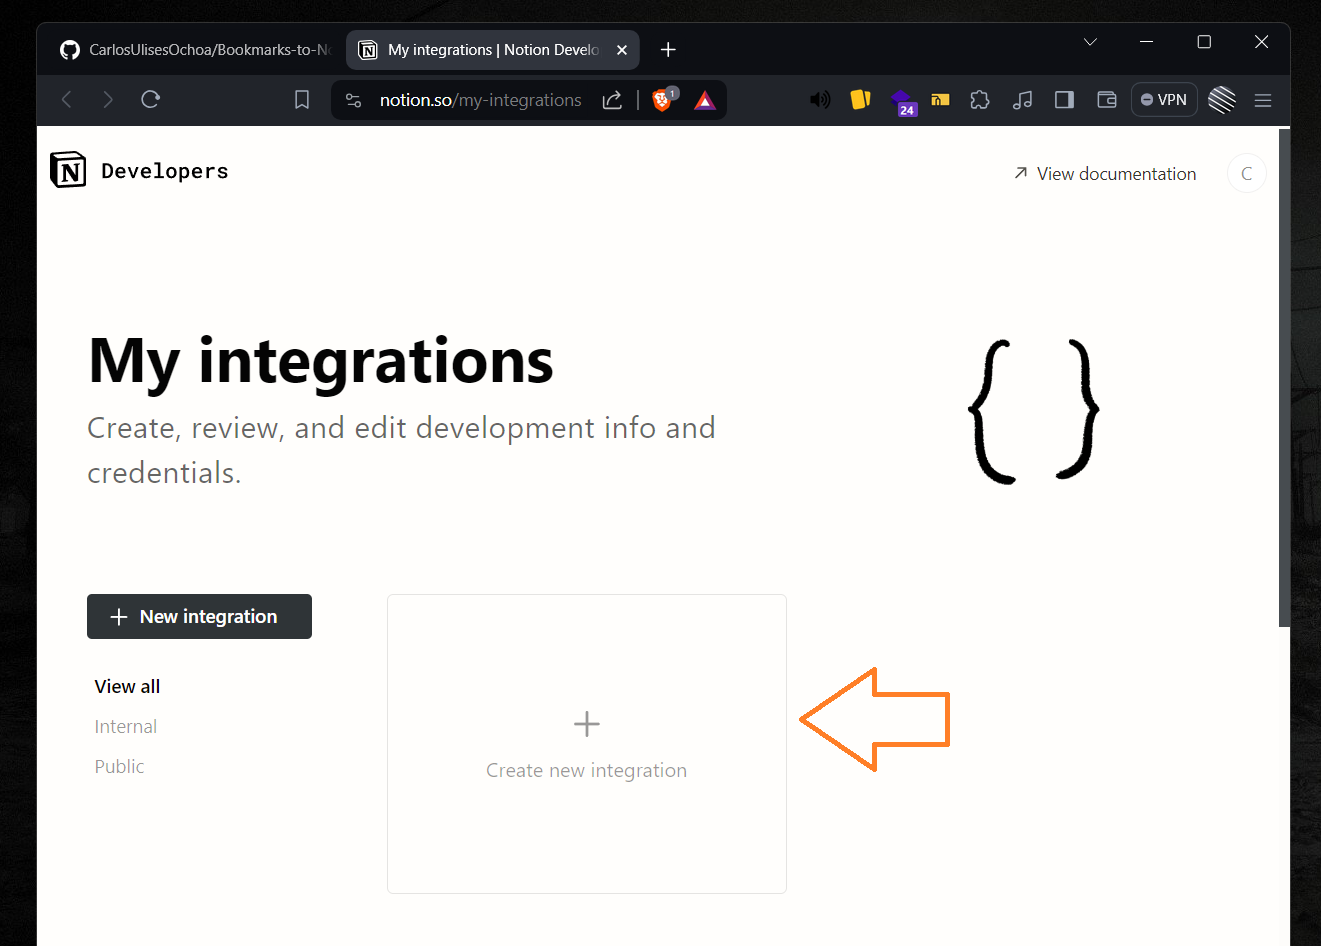
Task: Open the Brave Wallet icon
Action: 1106,100
